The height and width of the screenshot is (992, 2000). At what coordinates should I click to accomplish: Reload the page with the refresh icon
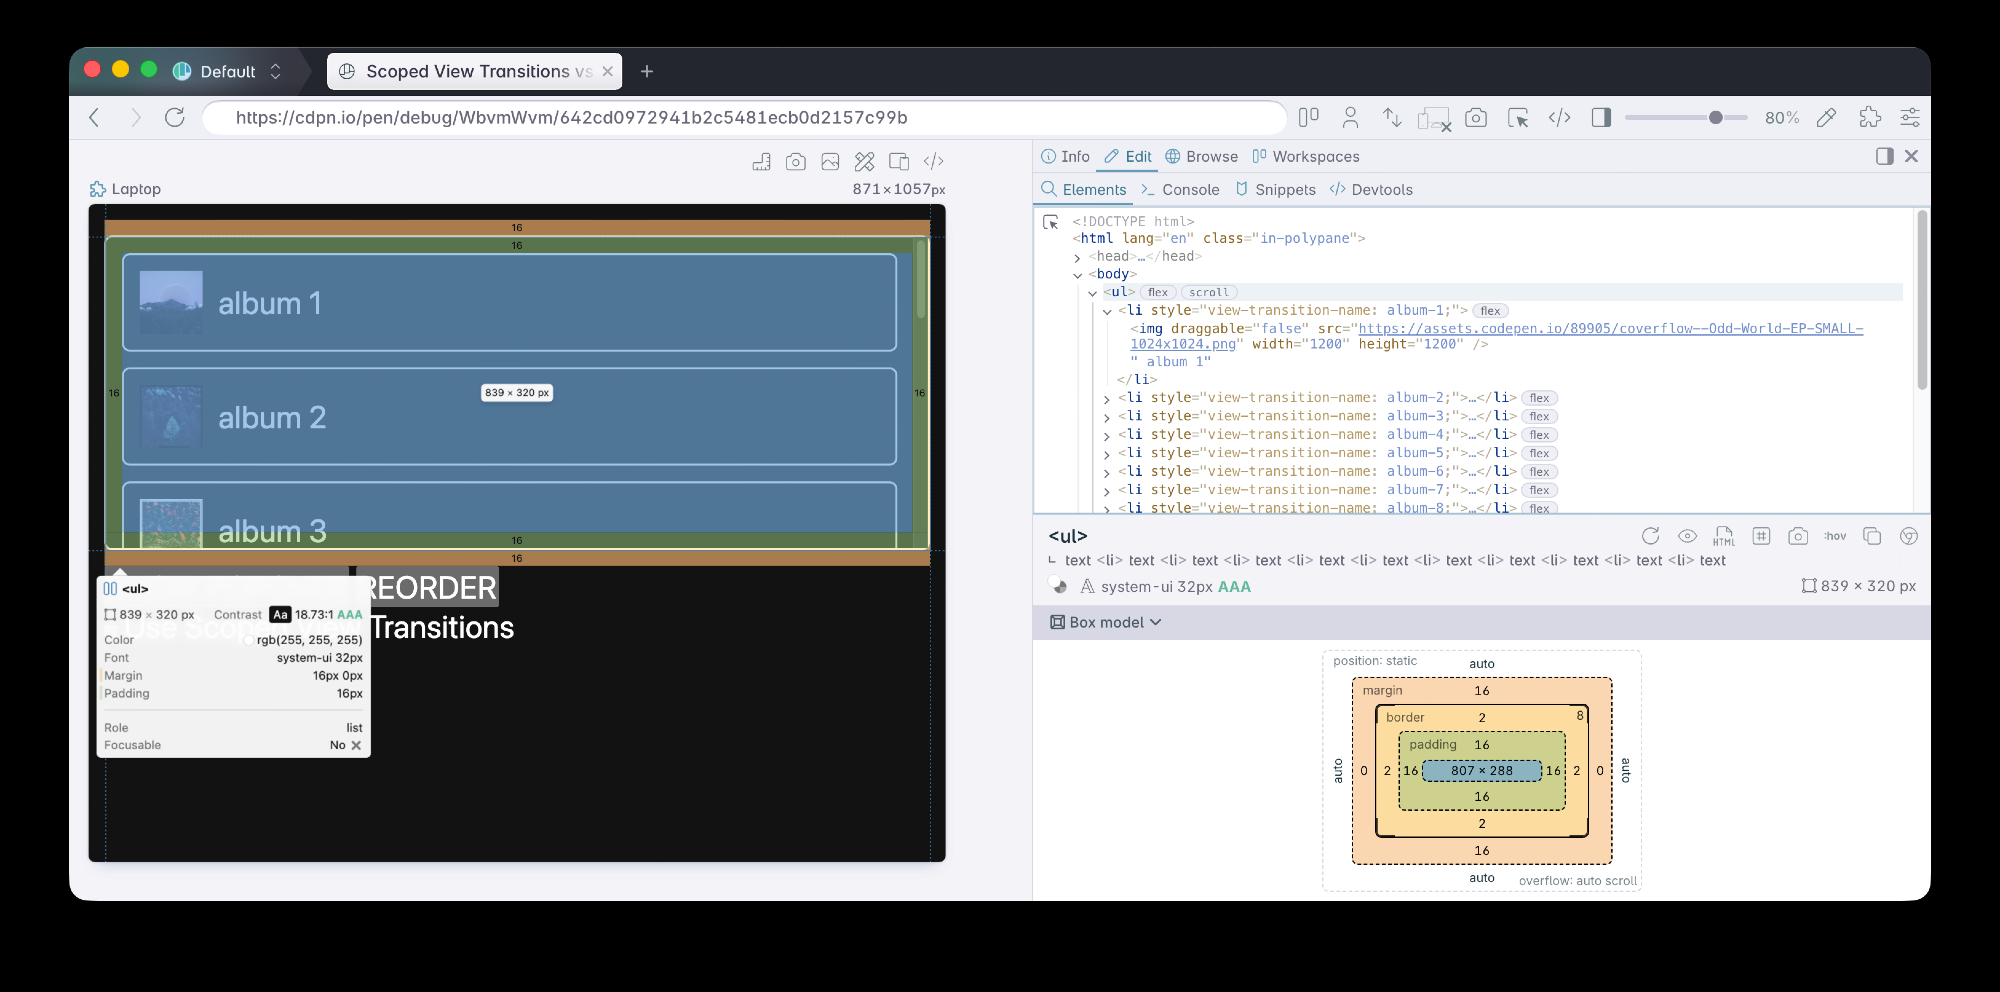[x=175, y=118]
